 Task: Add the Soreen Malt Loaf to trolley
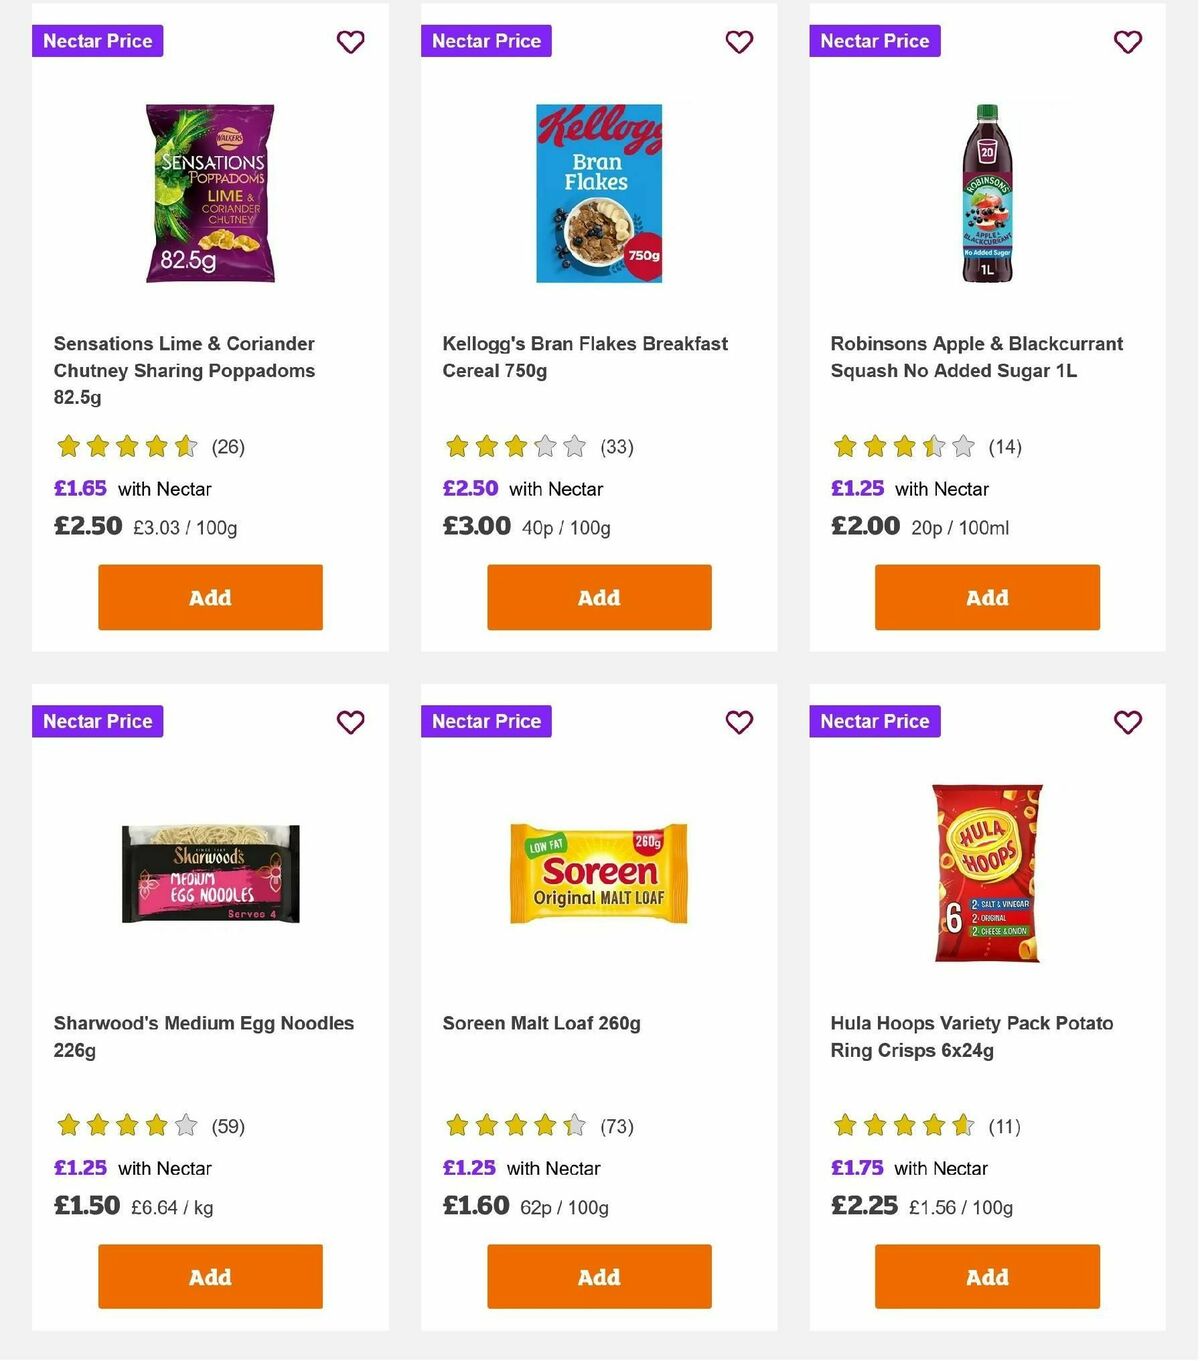point(598,1277)
